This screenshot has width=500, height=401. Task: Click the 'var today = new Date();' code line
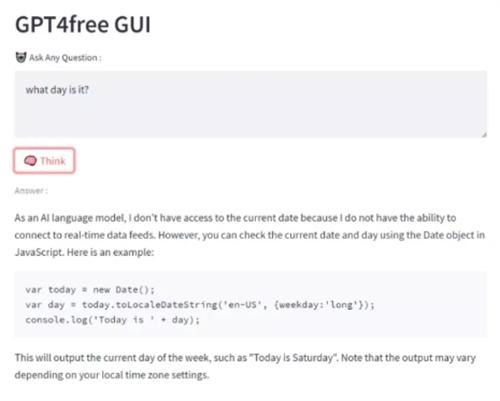click(x=90, y=289)
